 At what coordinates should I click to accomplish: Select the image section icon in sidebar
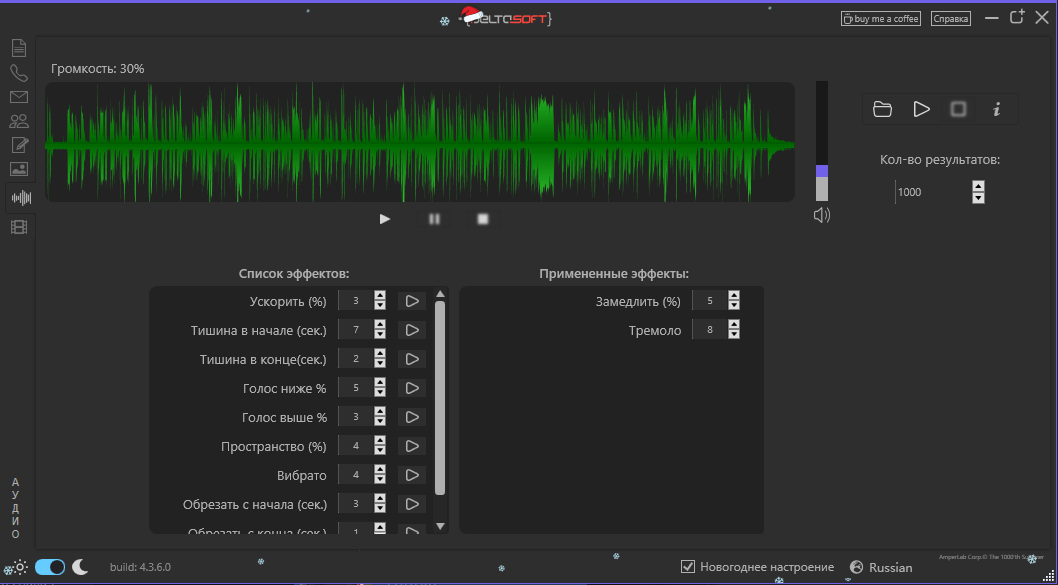click(x=18, y=169)
